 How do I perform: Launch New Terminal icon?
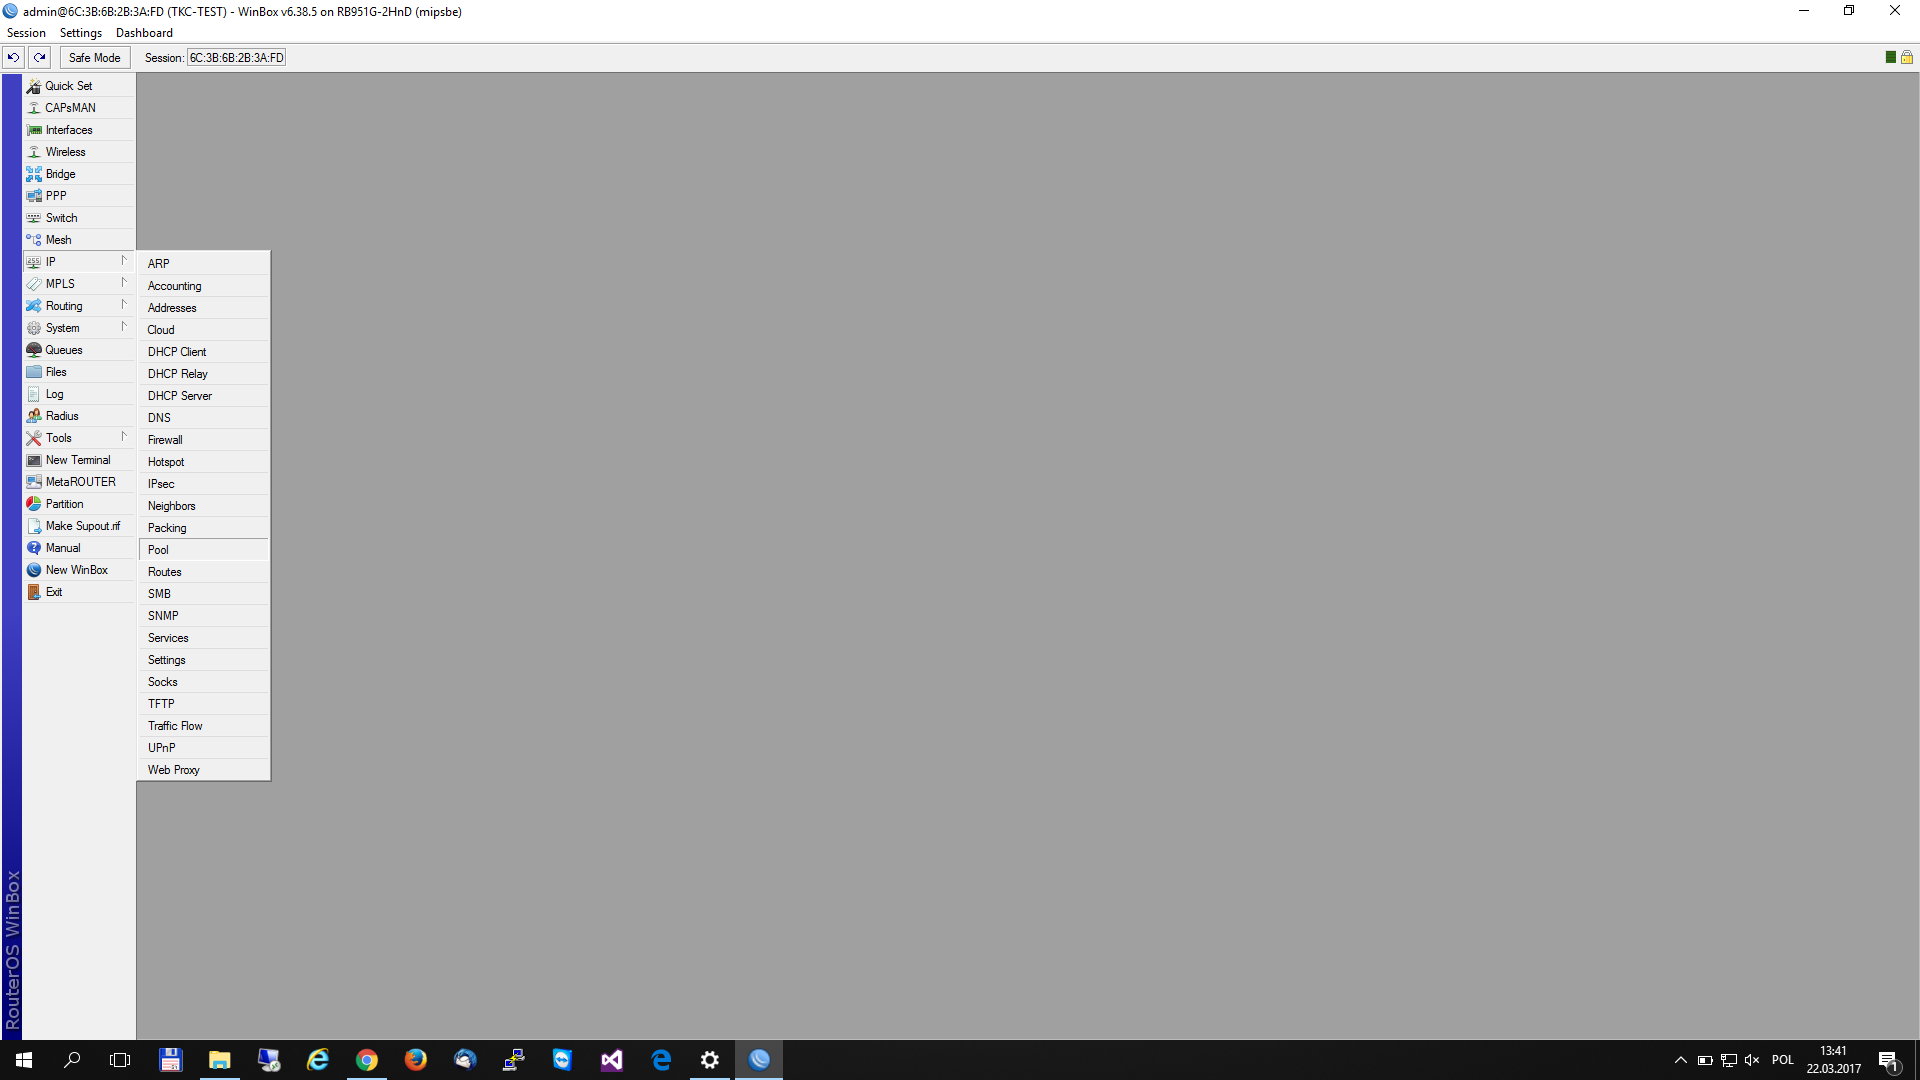(x=34, y=460)
